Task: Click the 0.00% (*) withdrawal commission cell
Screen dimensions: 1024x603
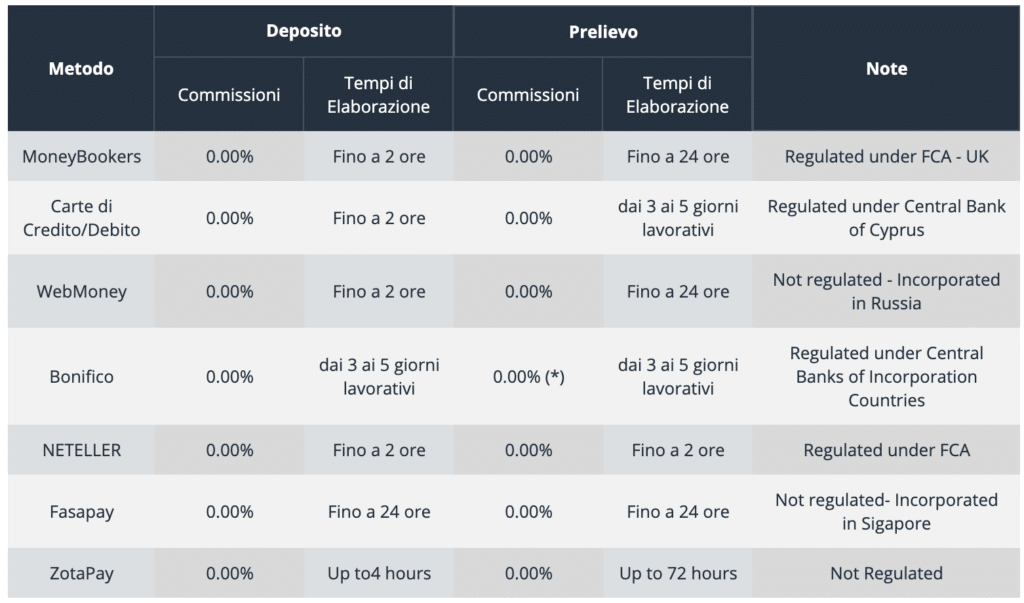Action: pyautogui.click(x=528, y=376)
